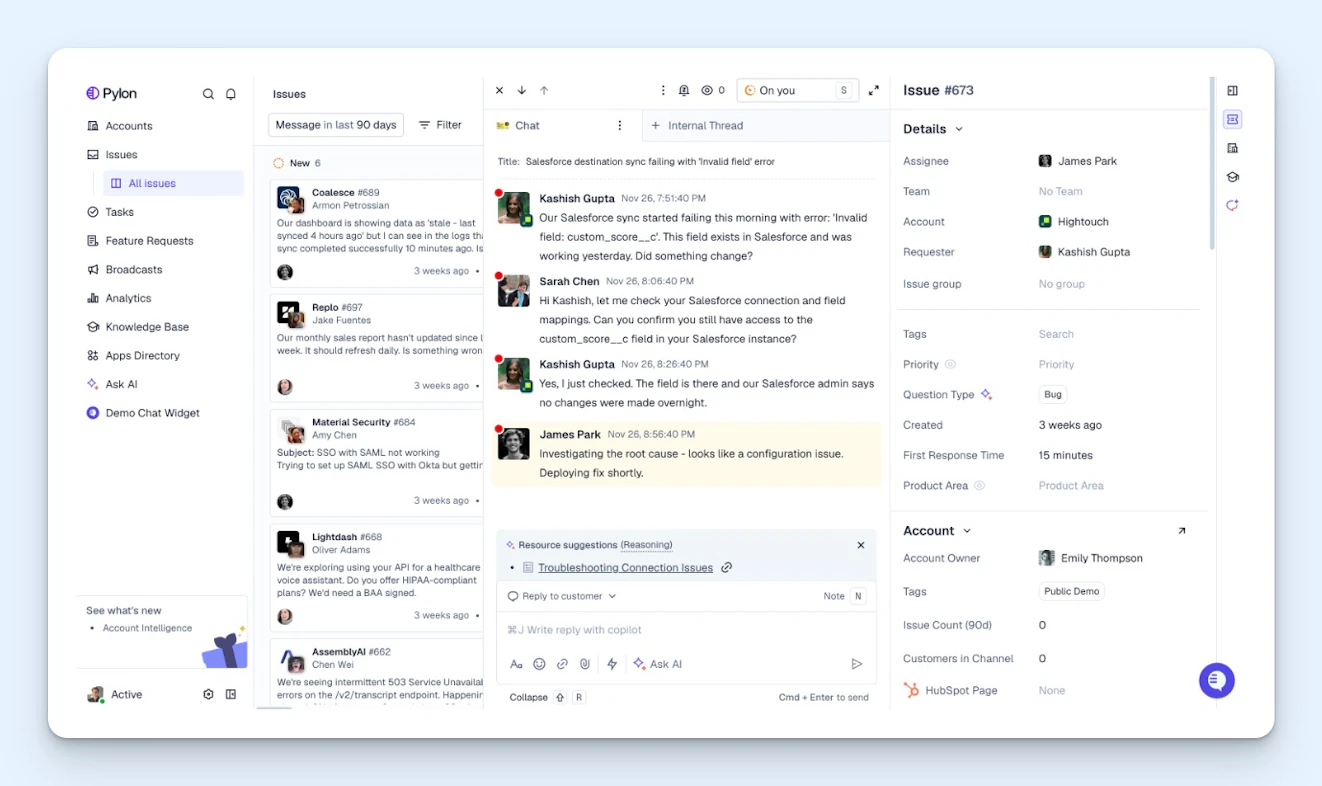The image size is (1322, 786).
Task: Collapse the New 6 issue group
Action: [x=297, y=163]
